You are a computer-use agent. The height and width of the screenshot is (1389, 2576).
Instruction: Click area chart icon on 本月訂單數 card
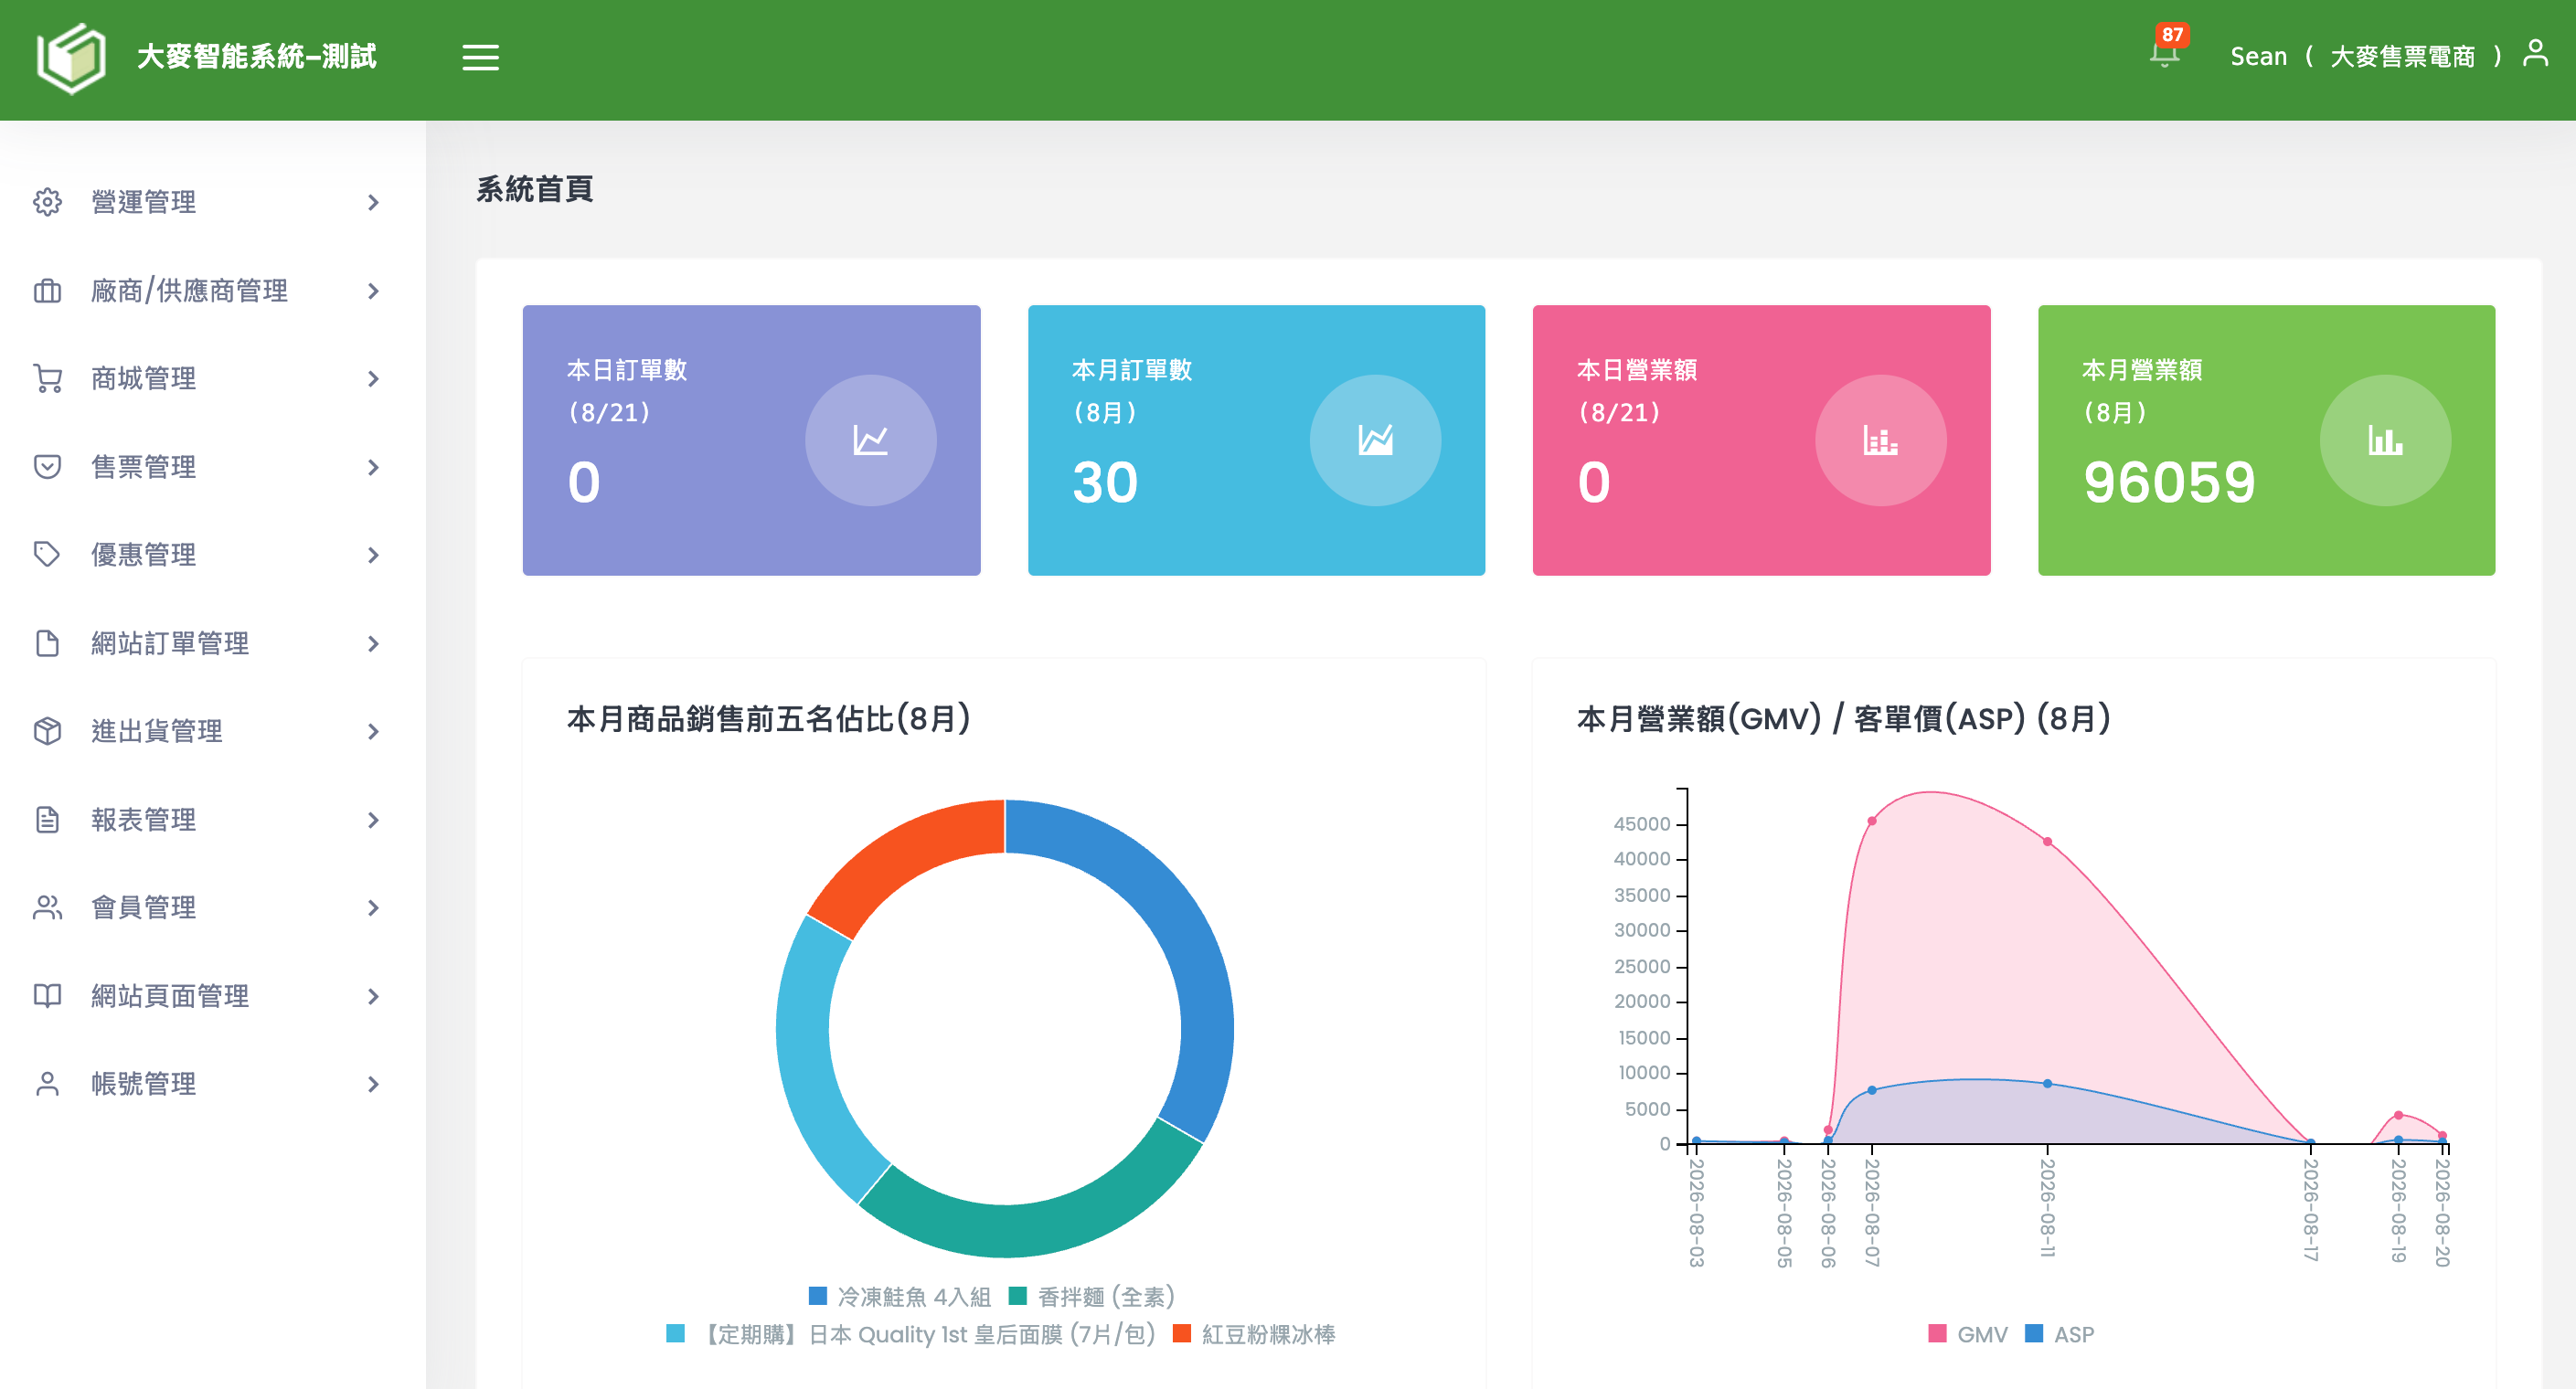click(x=1375, y=440)
